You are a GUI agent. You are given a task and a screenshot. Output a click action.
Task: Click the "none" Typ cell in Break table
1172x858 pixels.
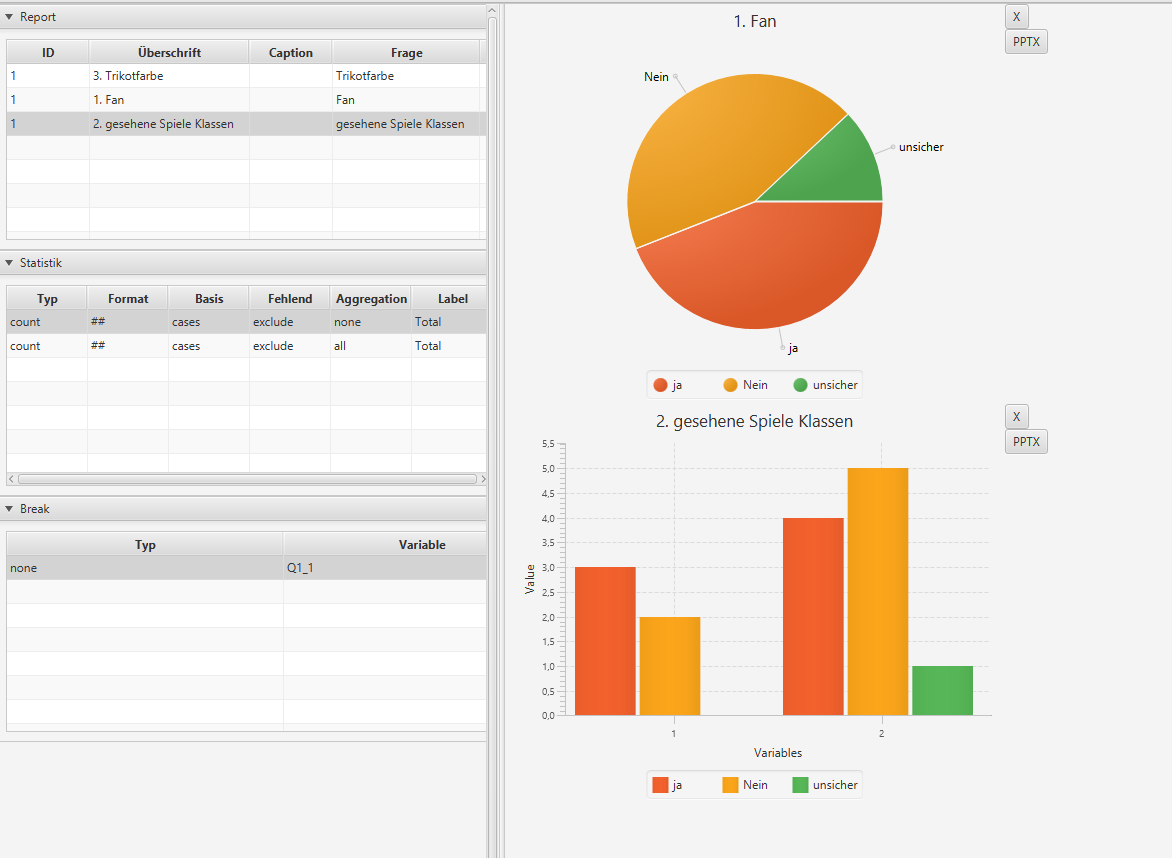pos(145,568)
